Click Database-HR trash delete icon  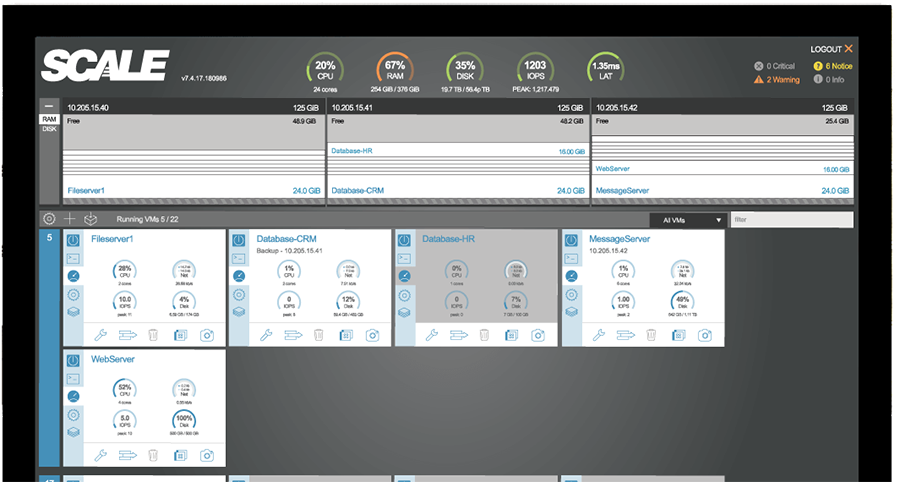pyautogui.click(x=484, y=335)
